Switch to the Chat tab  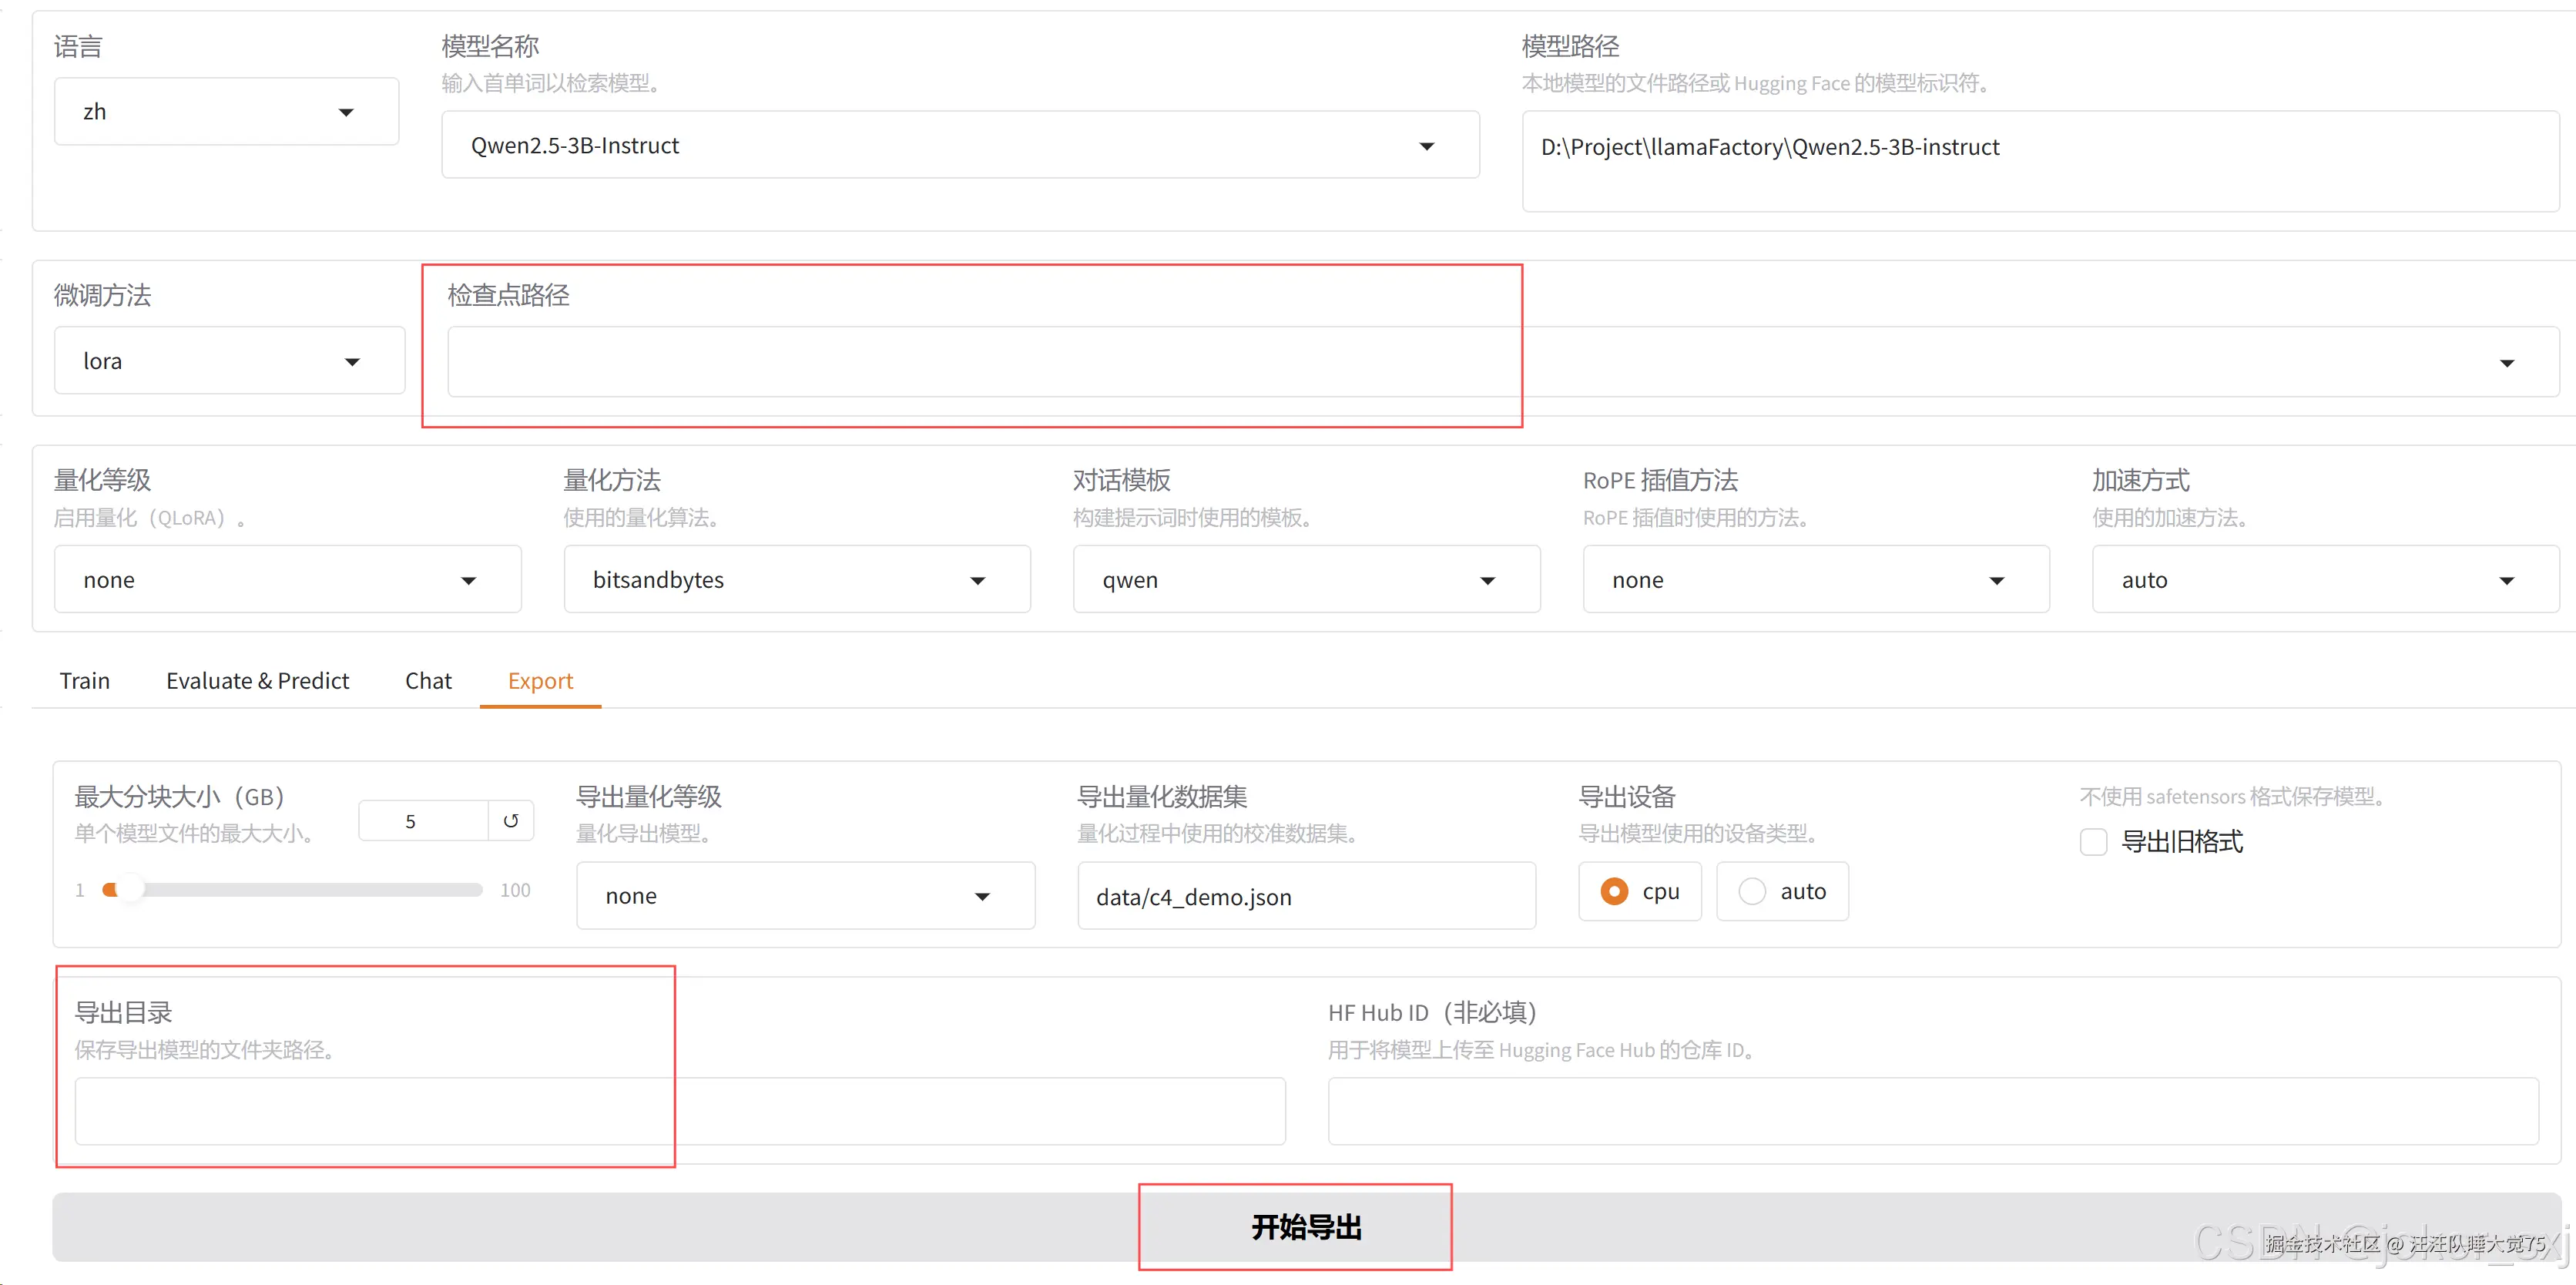click(x=428, y=681)
